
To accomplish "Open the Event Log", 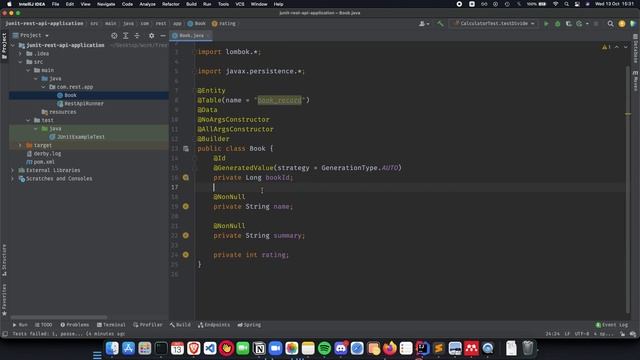I will coord(611,325).
